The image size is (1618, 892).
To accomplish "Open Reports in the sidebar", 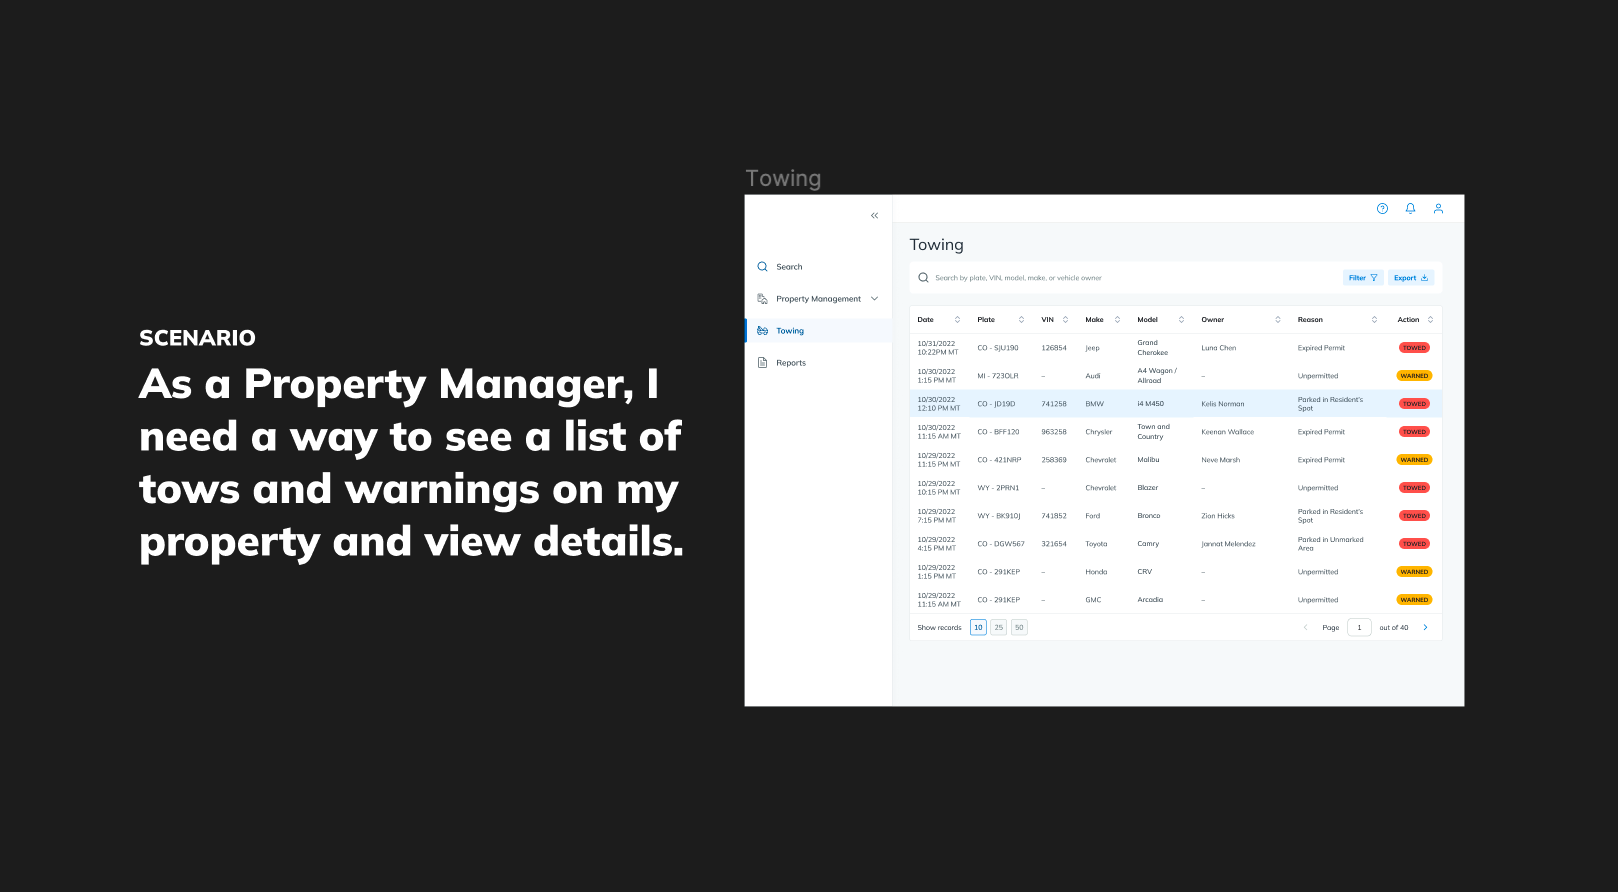I will pyautogui.click(x=818, y=363).
